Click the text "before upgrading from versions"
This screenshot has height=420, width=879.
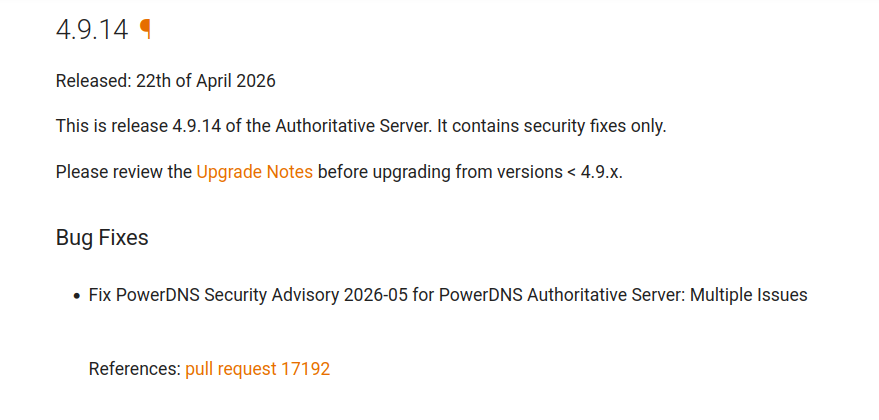point(439,172)
